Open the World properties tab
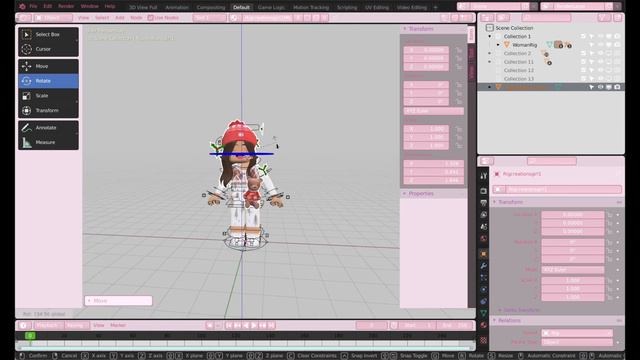The height and width of the screenshot is (360, 640). [x=484, y=238]
